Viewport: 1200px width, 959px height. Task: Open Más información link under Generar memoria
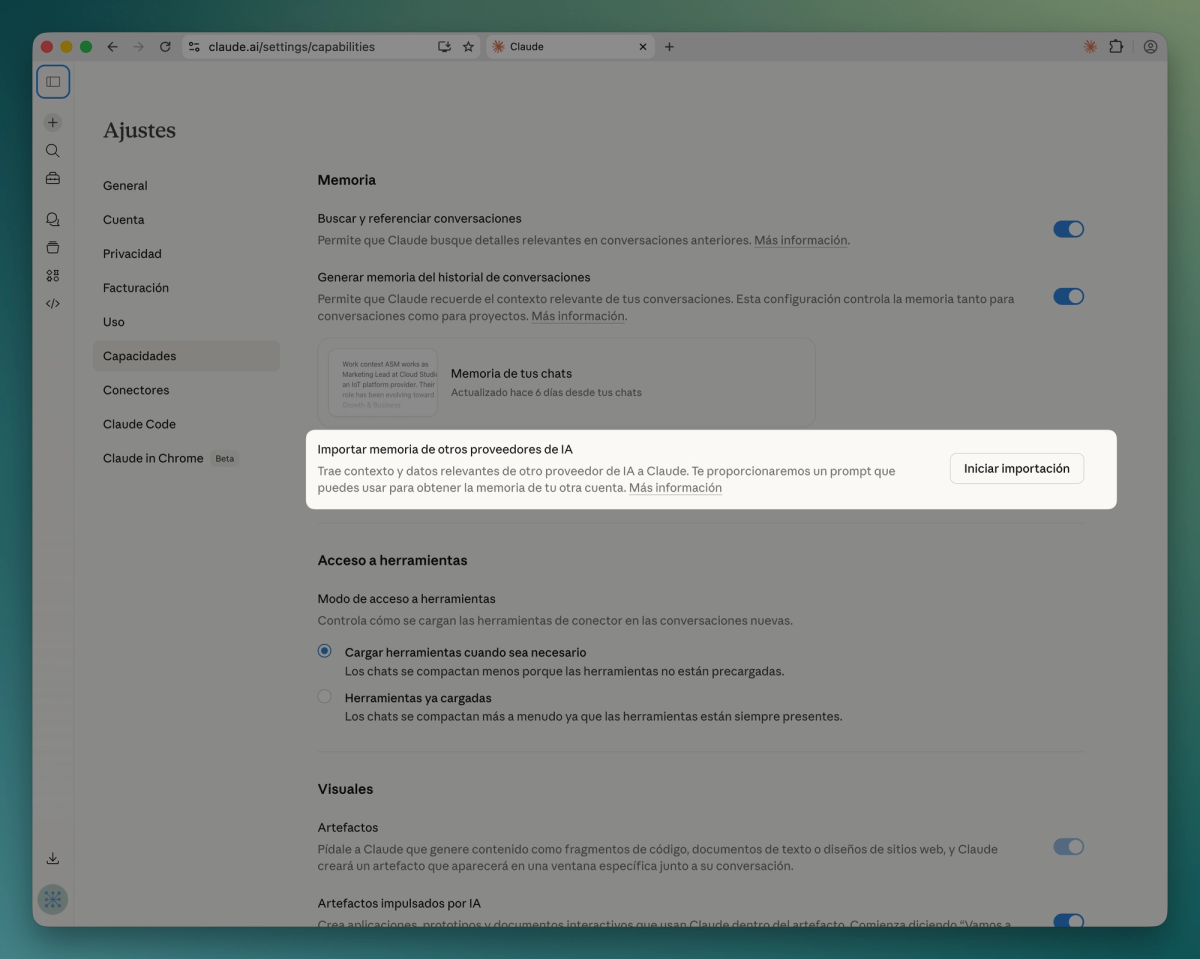pos(578,316)
